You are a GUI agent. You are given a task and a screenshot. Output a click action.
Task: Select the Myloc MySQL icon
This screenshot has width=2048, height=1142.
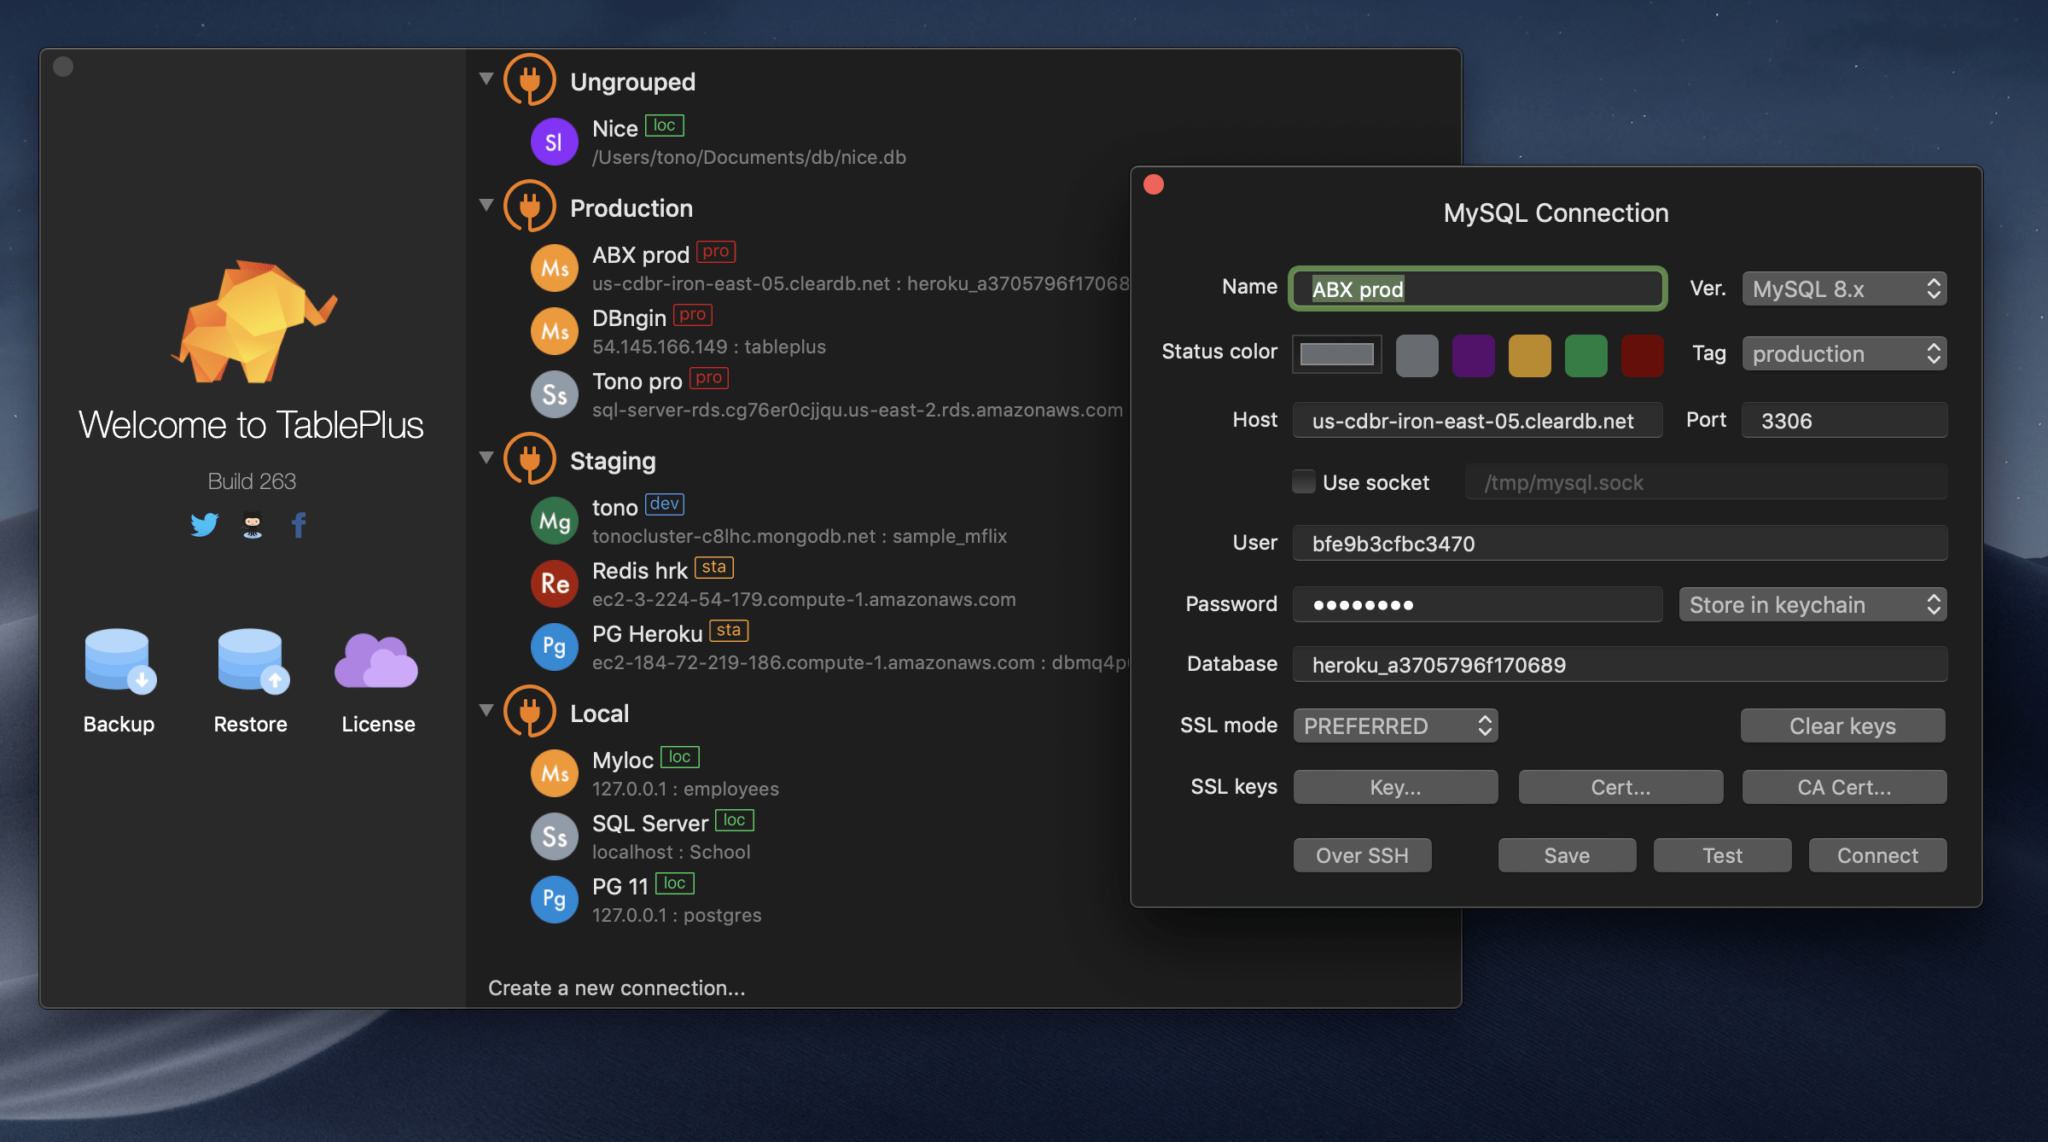[554, 773]
